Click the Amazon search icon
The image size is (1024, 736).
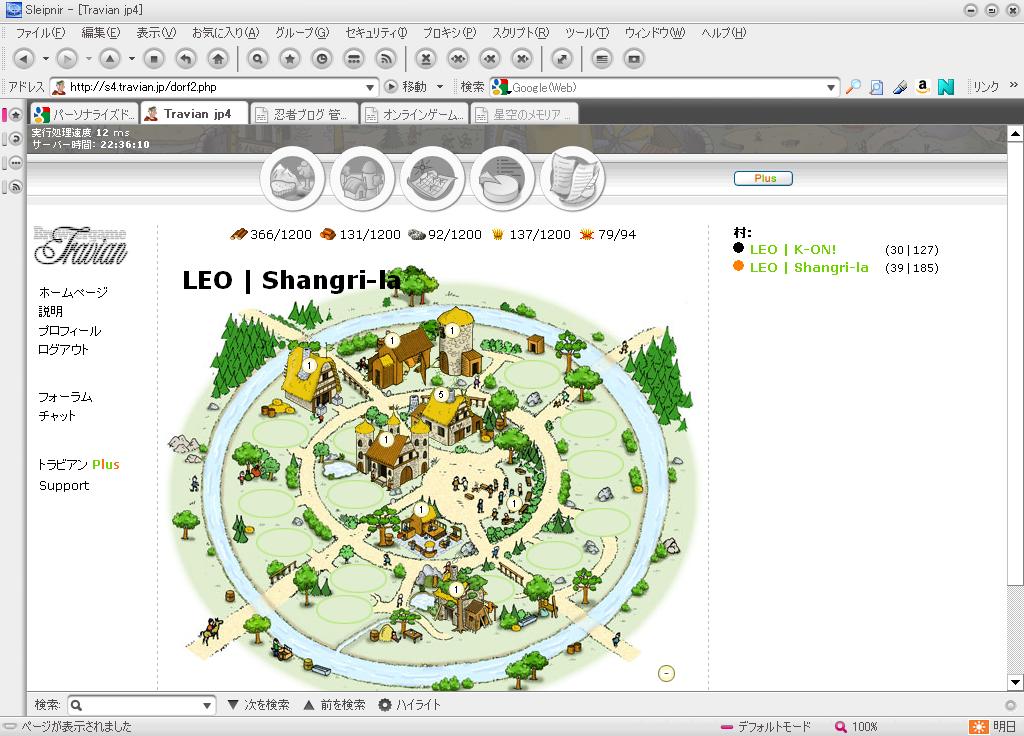[922, 87]
